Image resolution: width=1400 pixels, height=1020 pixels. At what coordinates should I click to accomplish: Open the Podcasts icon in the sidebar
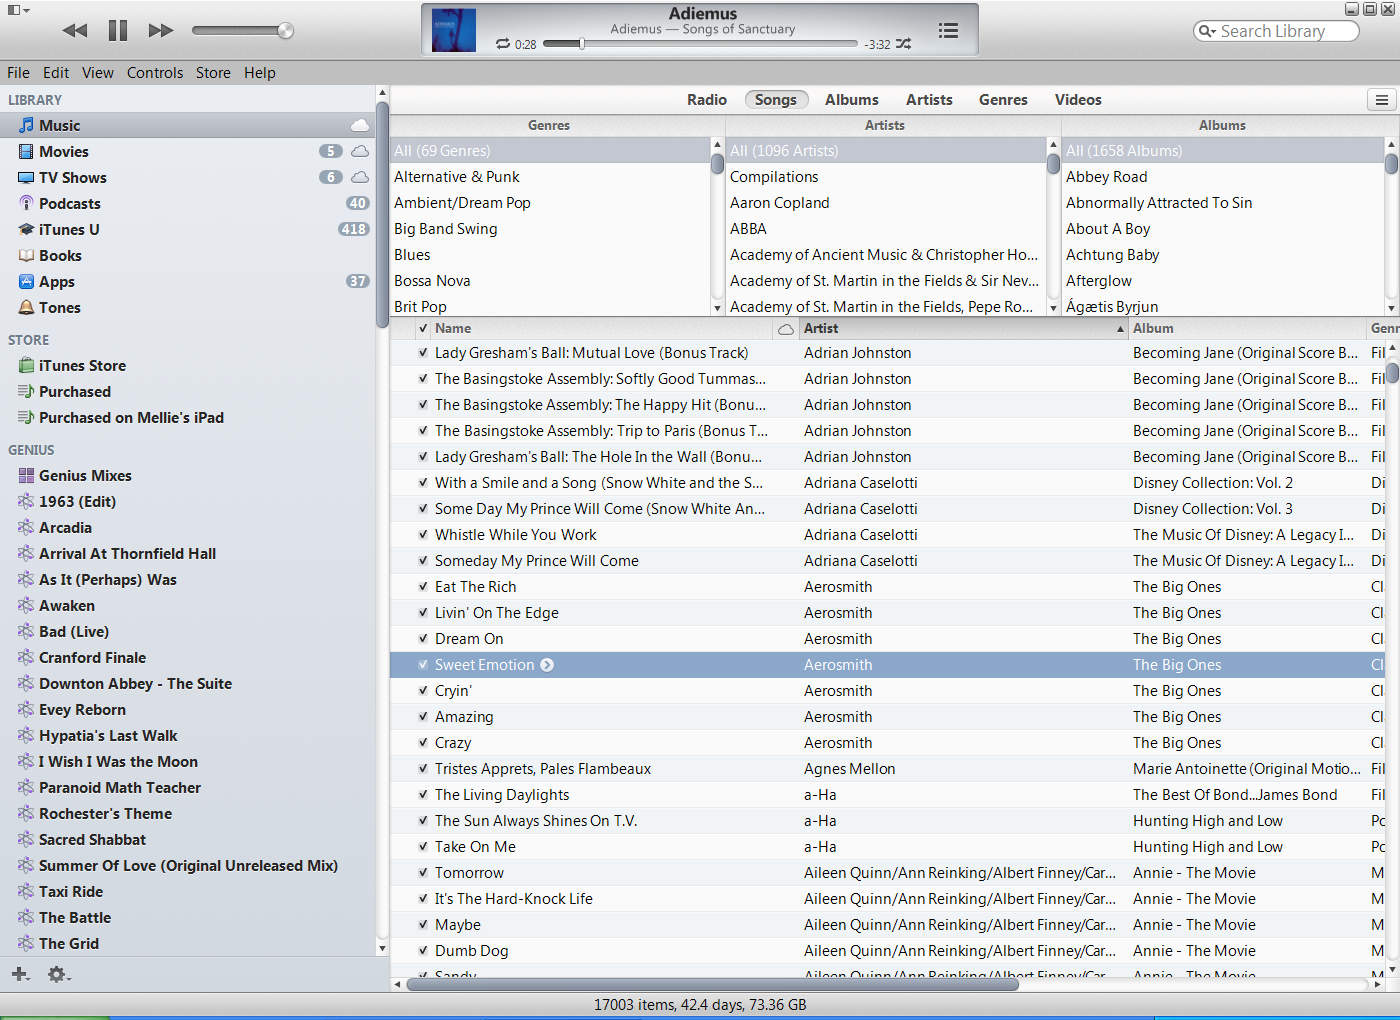click(x=27, y=203)
